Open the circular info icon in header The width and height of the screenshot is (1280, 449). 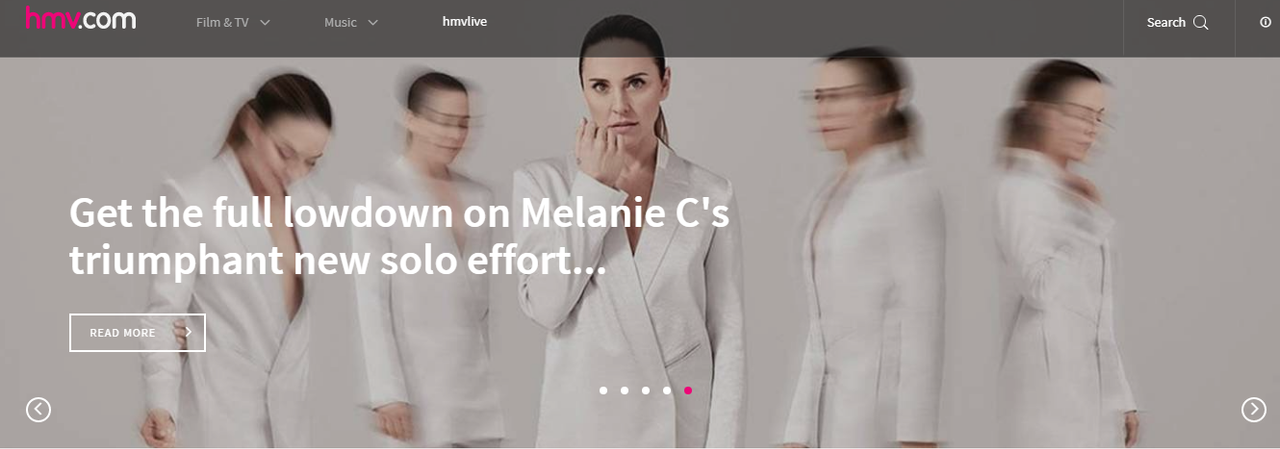1266,22
